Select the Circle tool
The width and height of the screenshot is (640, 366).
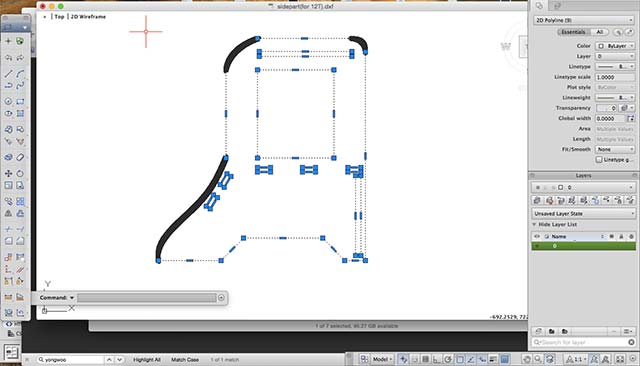pos(8,101)
